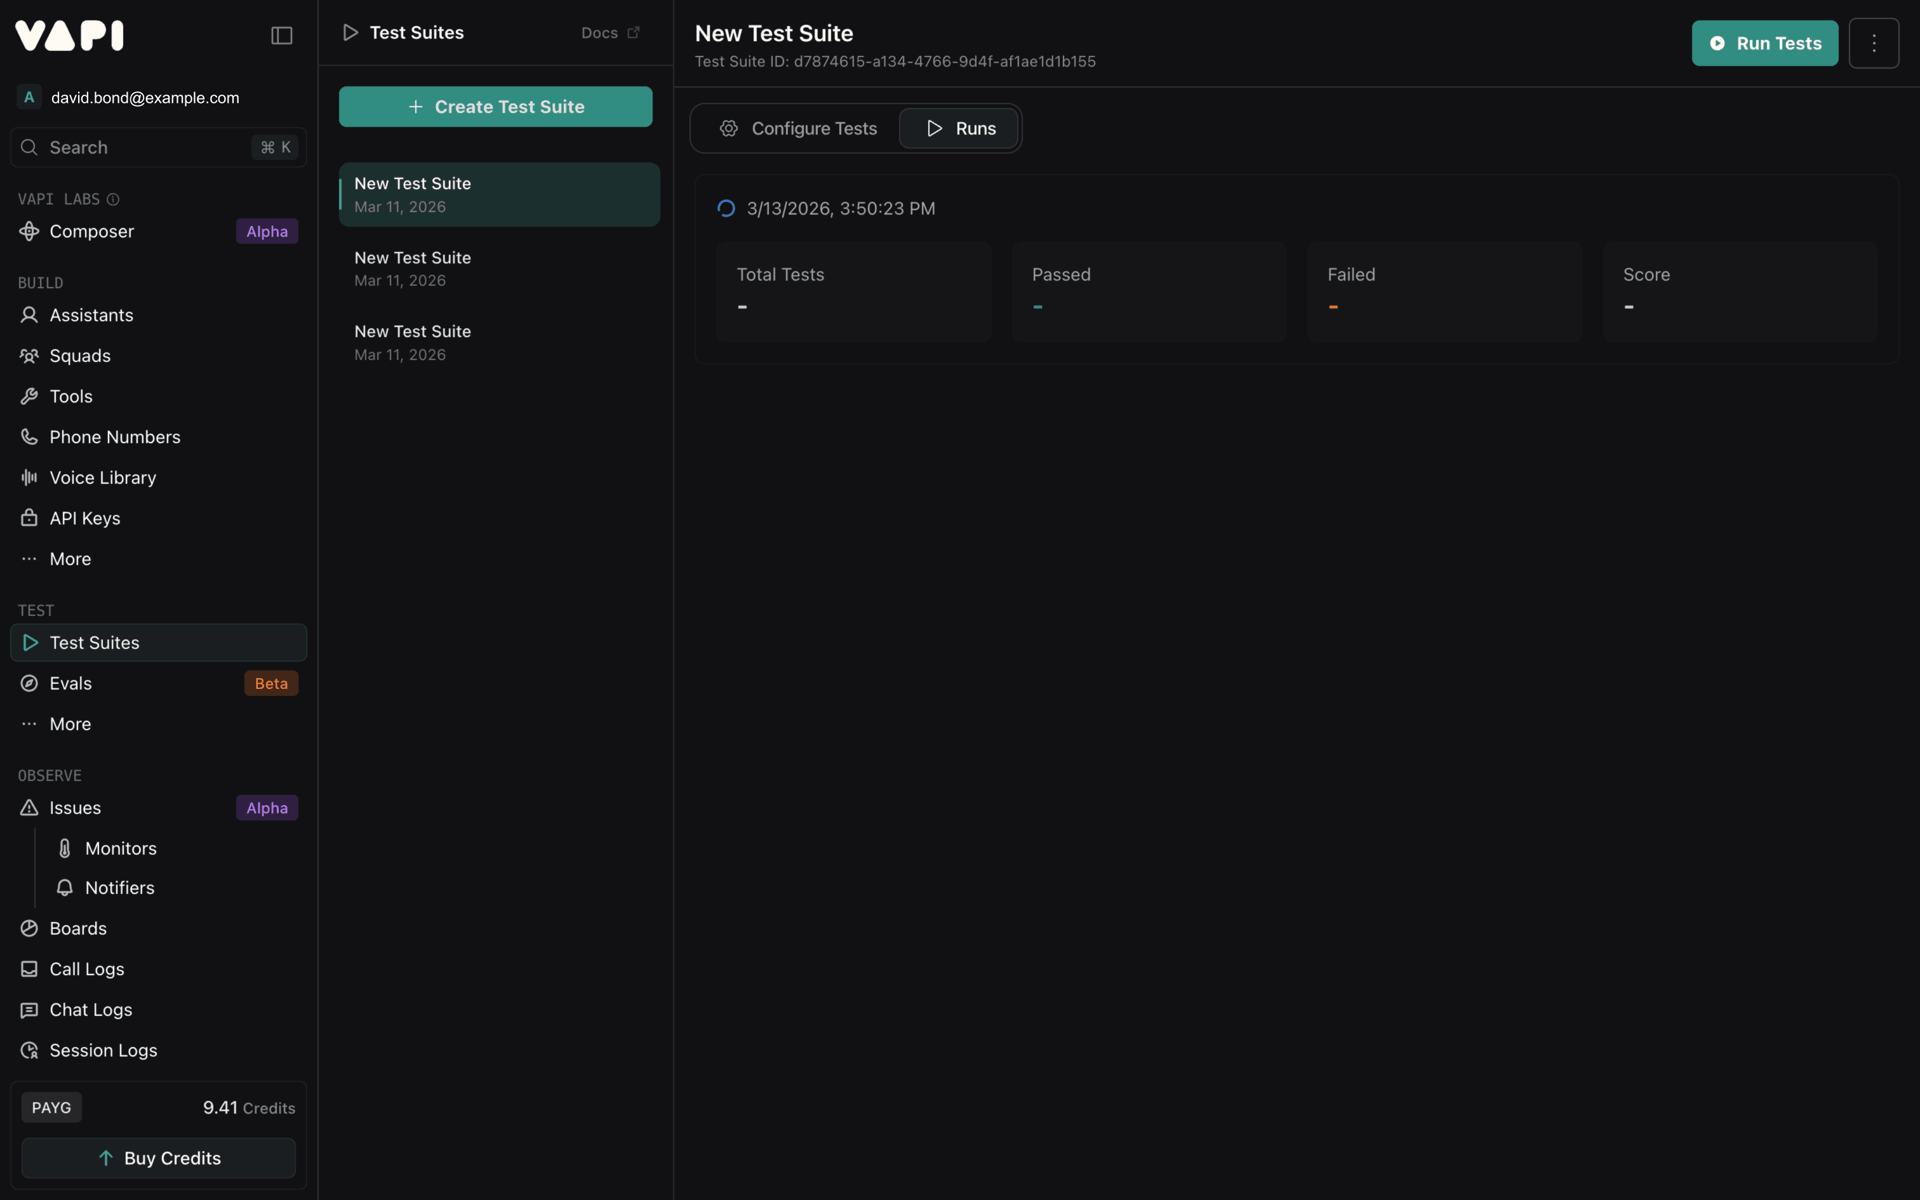
Task: Select the first New Test Suite entry
Action: click(x=499, y=195)
